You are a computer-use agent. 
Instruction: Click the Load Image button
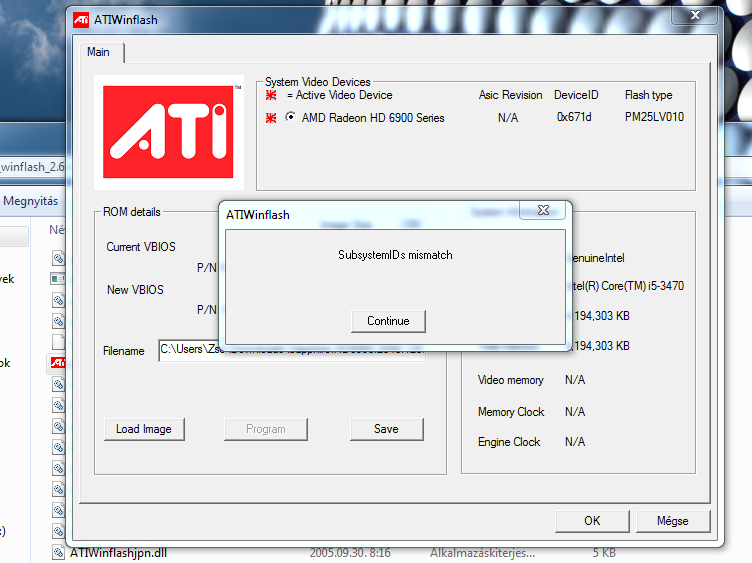144,429
